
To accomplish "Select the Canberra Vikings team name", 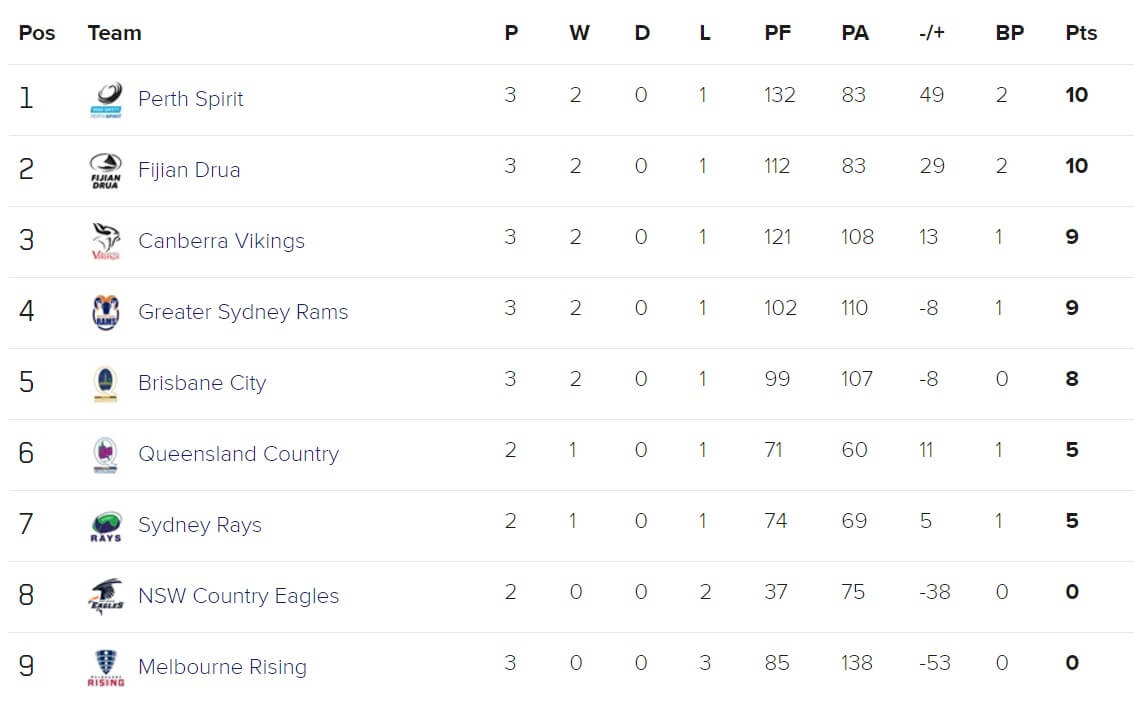I will tap(221, 241).
